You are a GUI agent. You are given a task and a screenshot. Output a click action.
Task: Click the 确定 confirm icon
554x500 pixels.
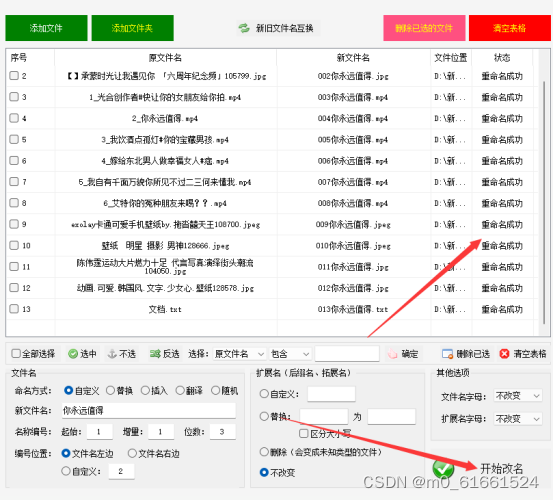392,354
